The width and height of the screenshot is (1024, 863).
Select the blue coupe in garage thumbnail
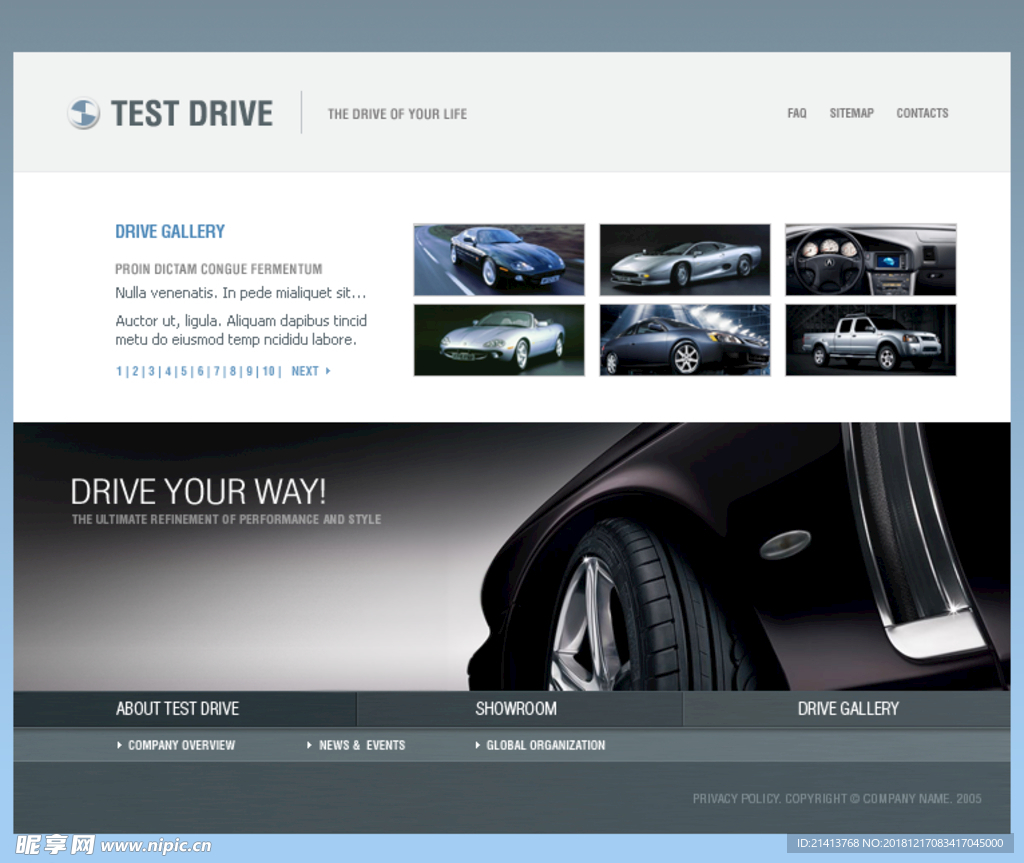tap(685, 340)
